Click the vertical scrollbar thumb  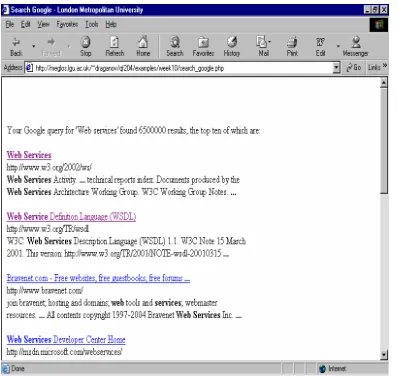(384, 140)
